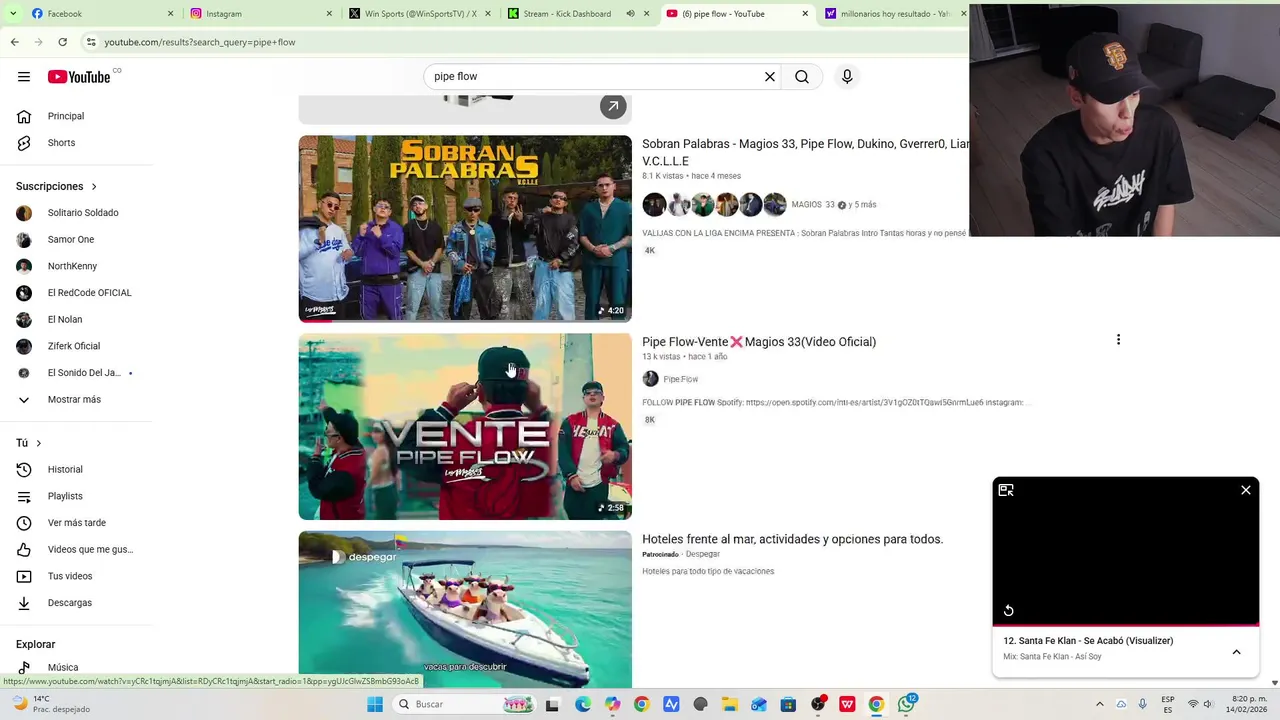The image size is (1280, 720).
Task: Switch to the Facebook tab
Action: [x=102, y=14]
